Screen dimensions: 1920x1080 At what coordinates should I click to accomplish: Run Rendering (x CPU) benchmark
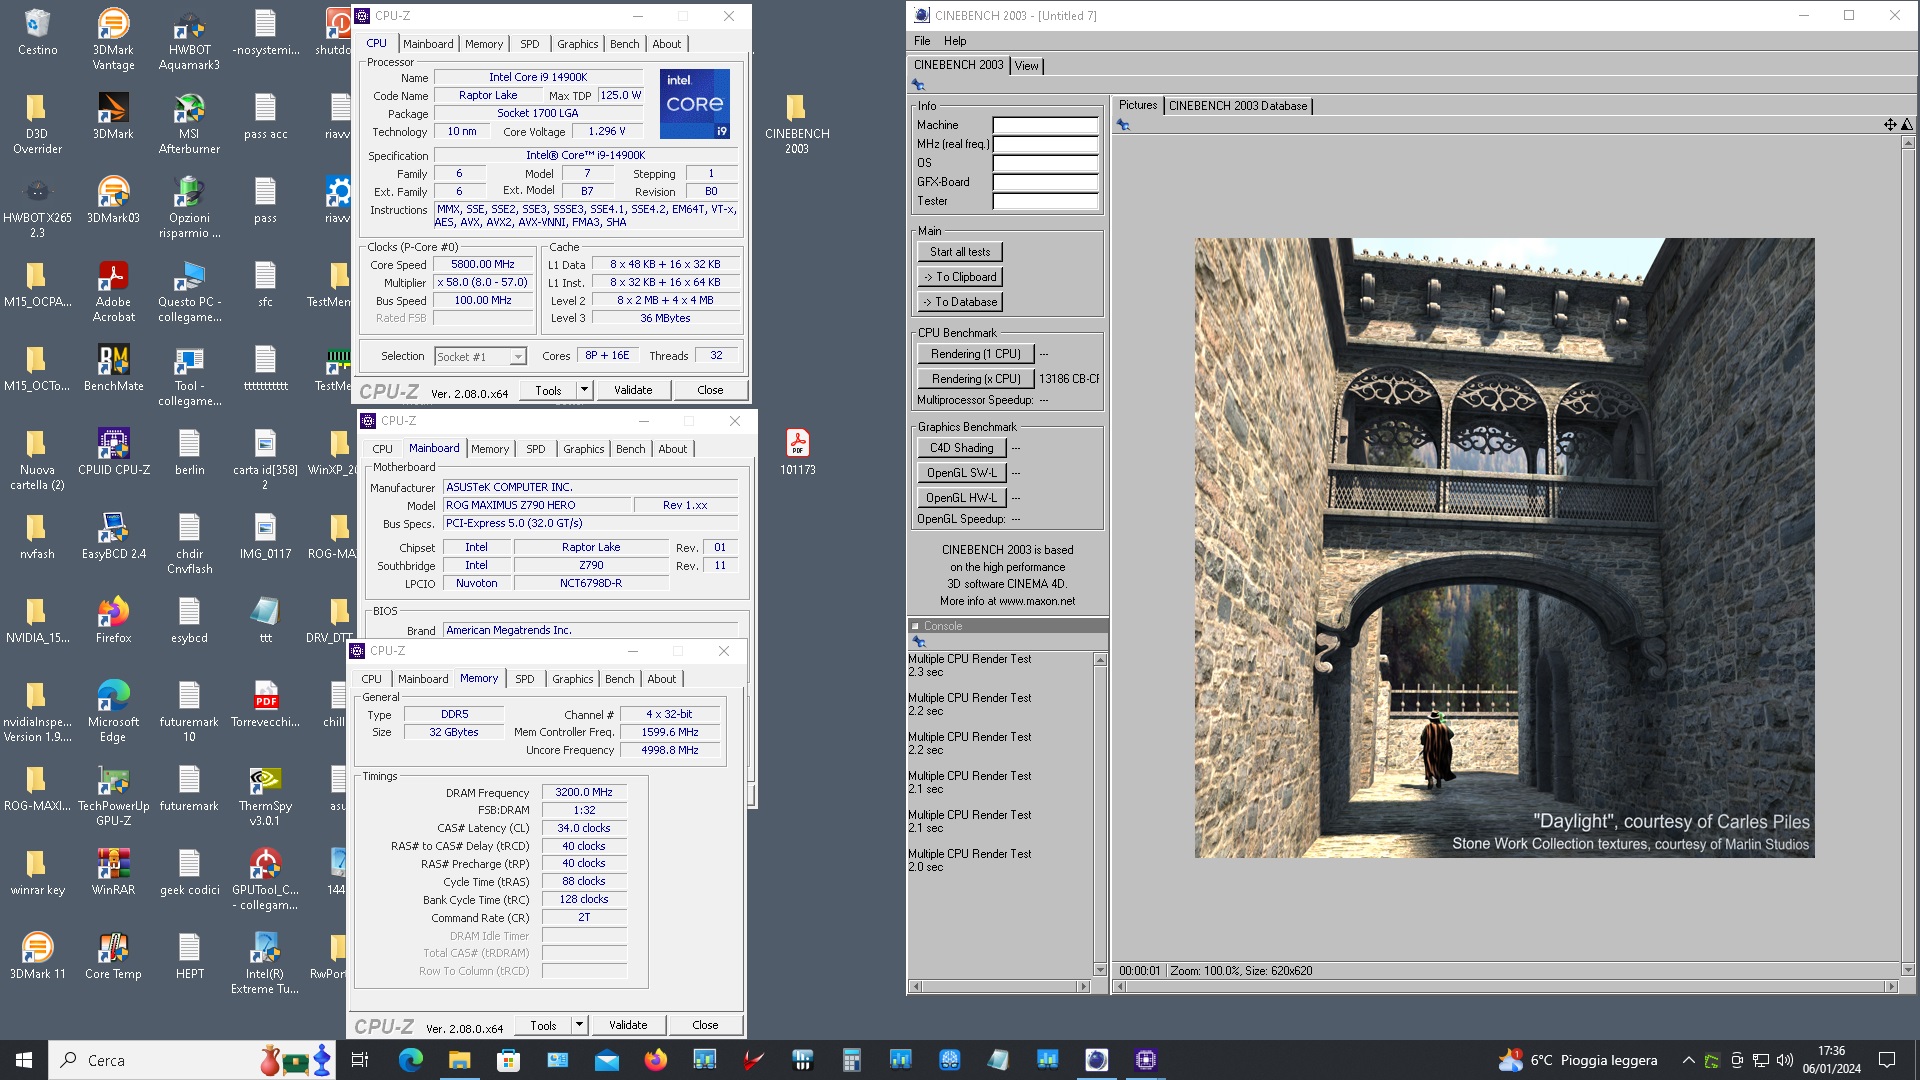point(975,379)
